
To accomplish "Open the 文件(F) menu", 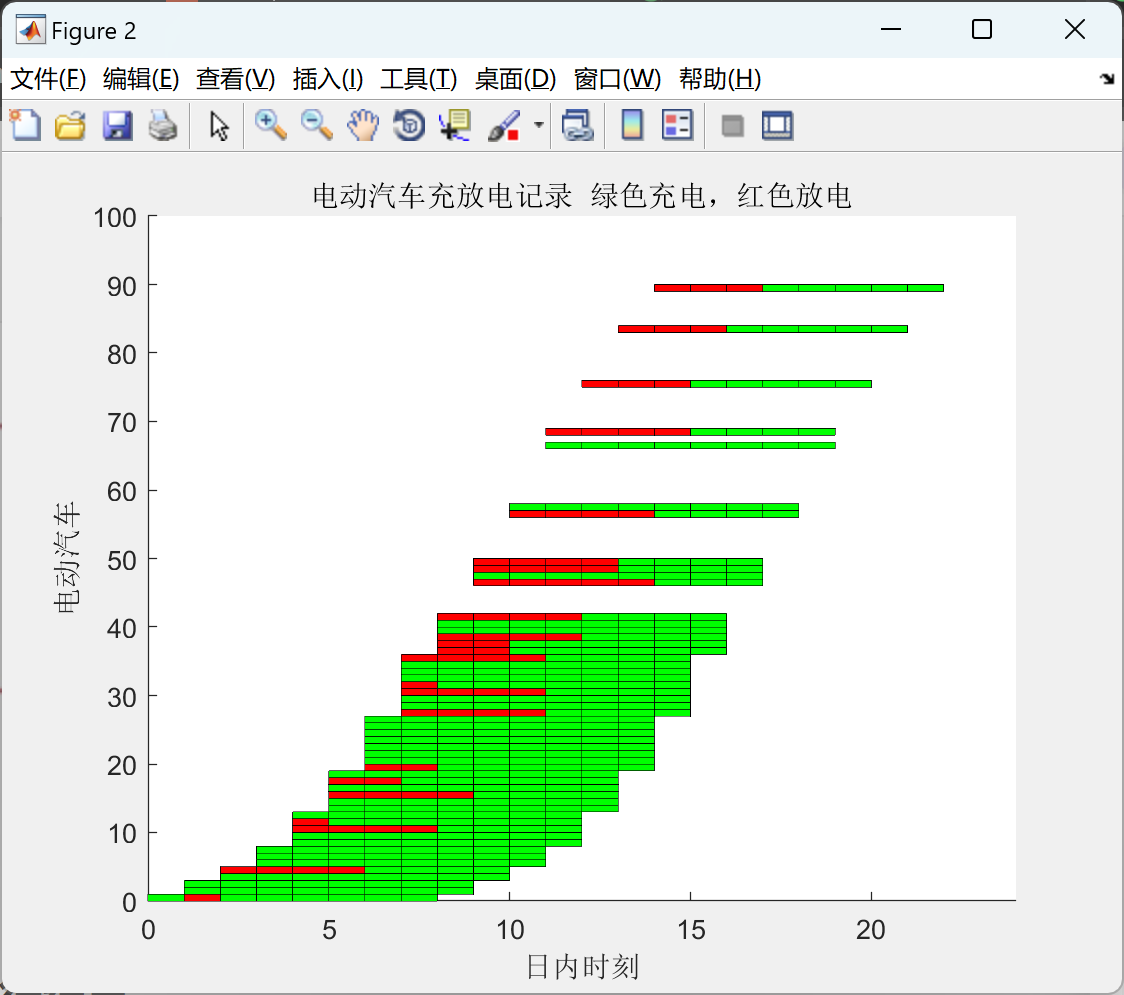I will [48, 79].
